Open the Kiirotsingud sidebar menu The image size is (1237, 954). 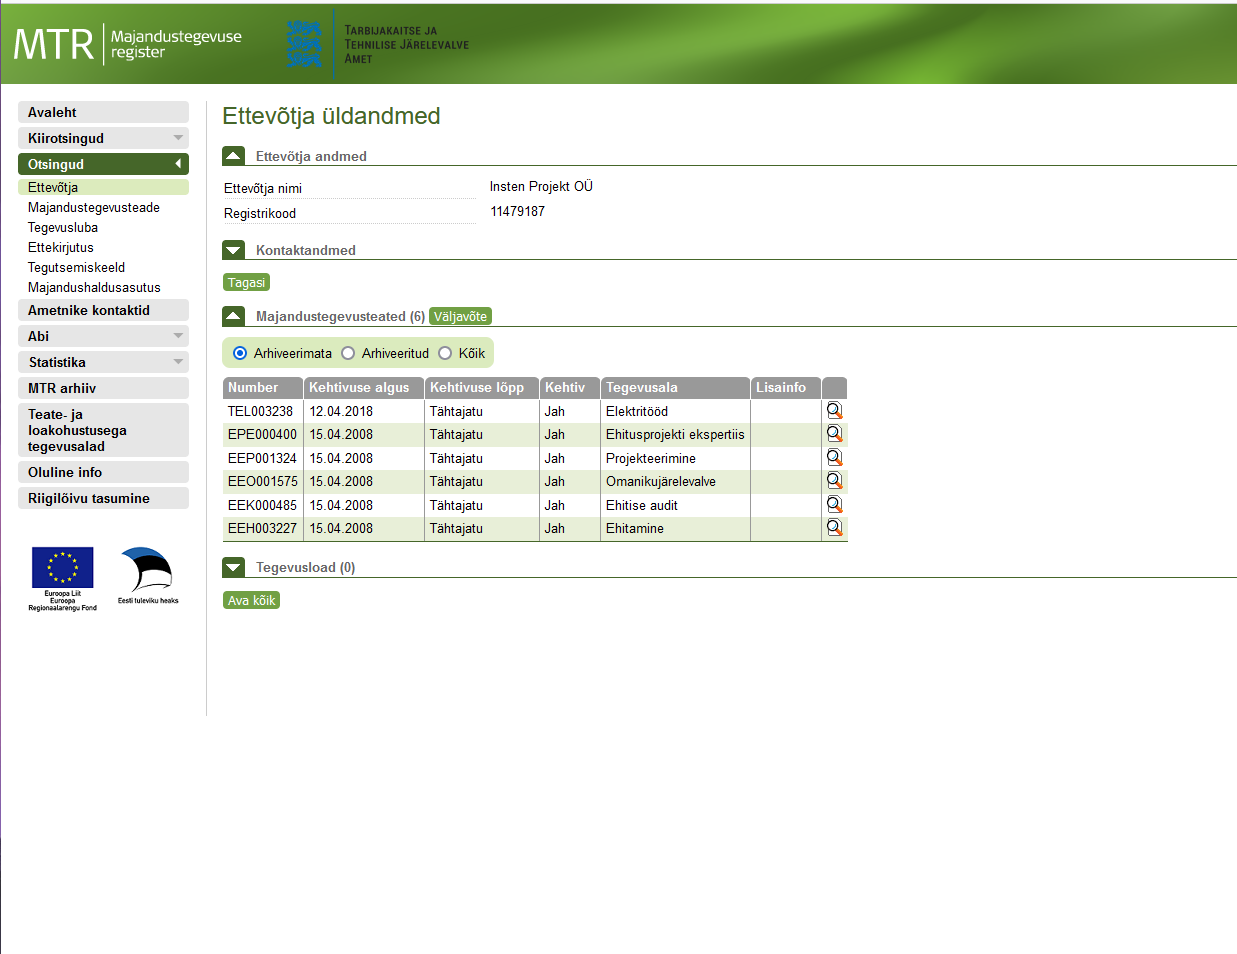[103, 138]
